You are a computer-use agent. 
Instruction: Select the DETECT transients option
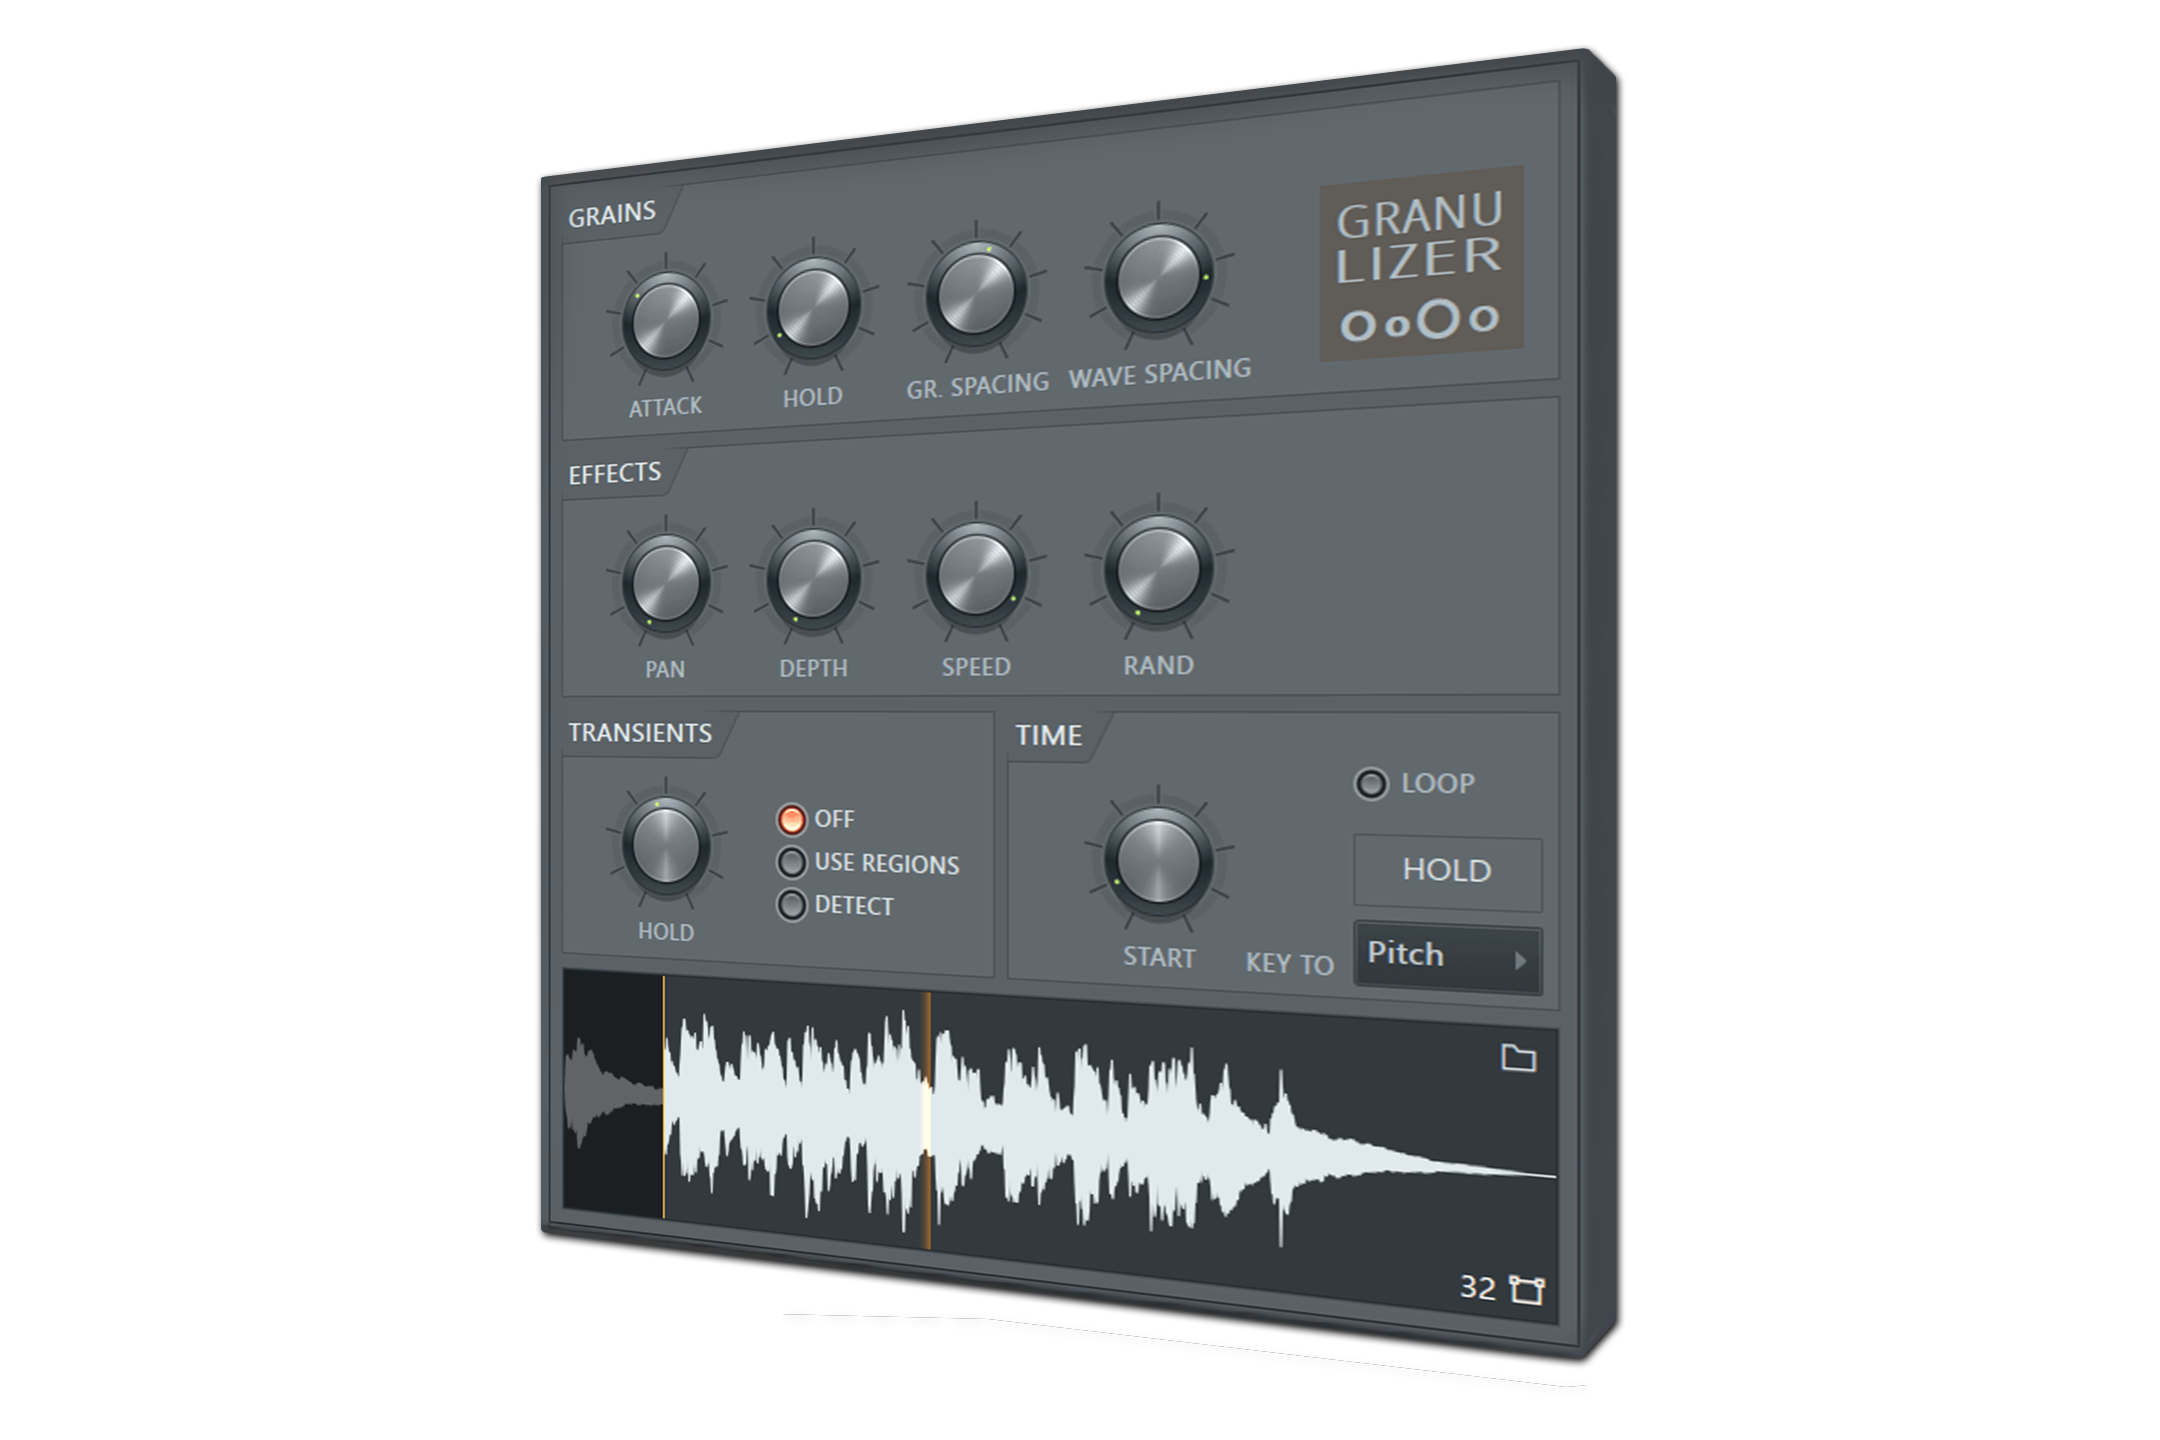(x=791, y=905)
